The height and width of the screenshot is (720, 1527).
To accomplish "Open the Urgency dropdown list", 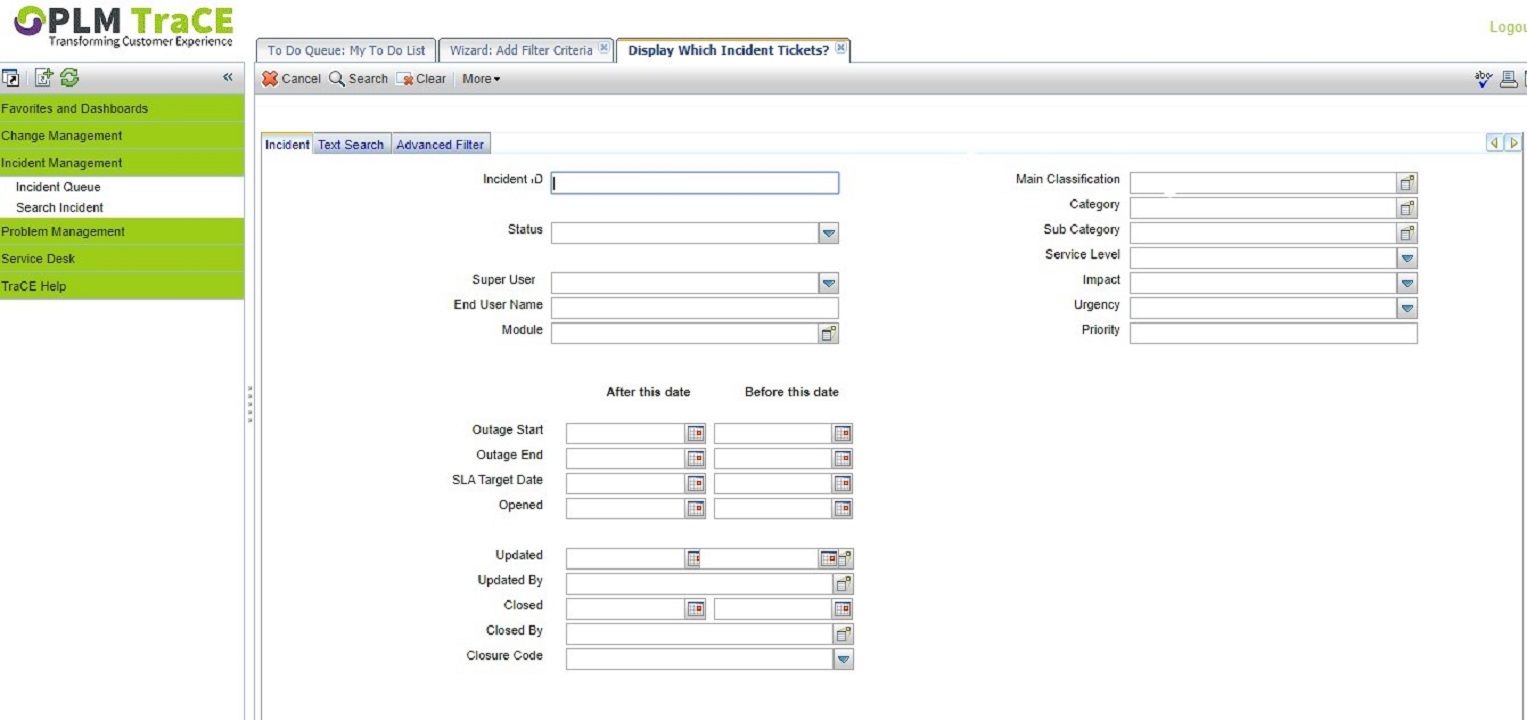I will 1407,309.
